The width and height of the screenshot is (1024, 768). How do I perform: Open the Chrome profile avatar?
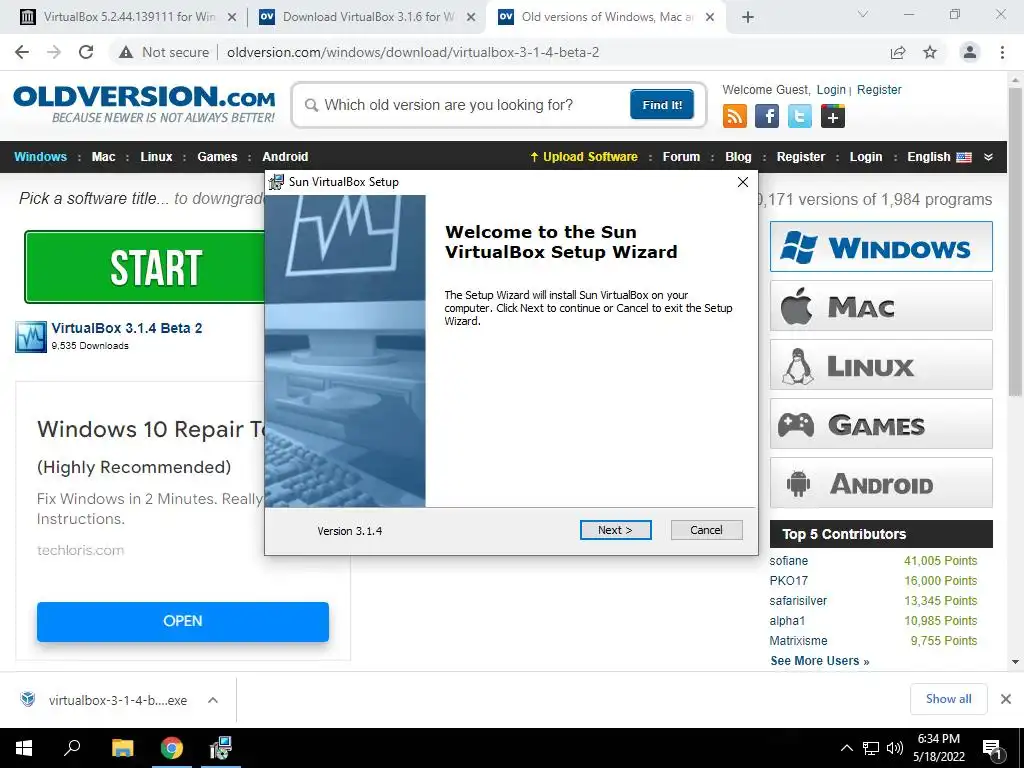[x=970, y=52]
